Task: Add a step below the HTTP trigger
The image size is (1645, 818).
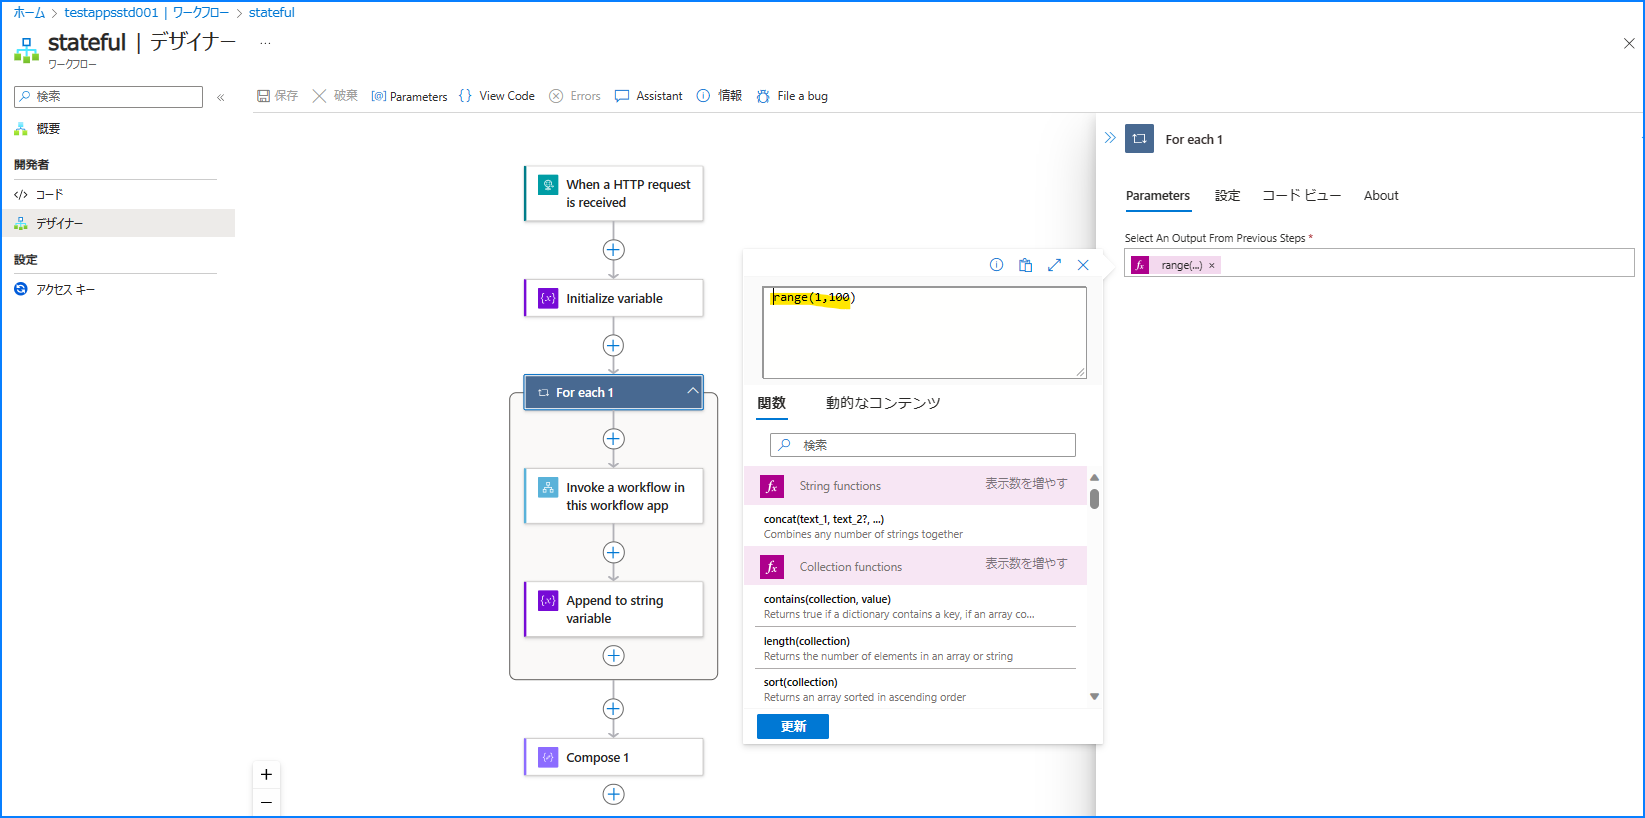Action: coord(614,250)
